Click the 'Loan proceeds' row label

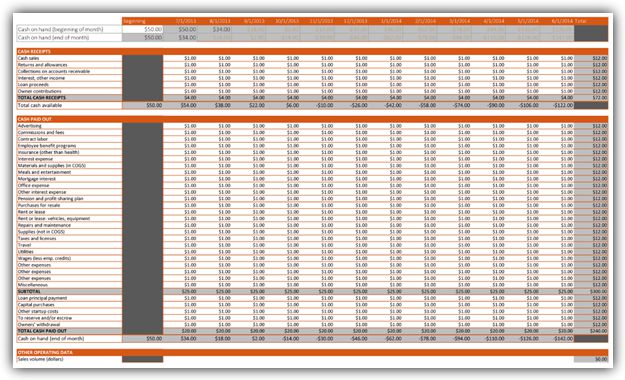click(33, 85)
